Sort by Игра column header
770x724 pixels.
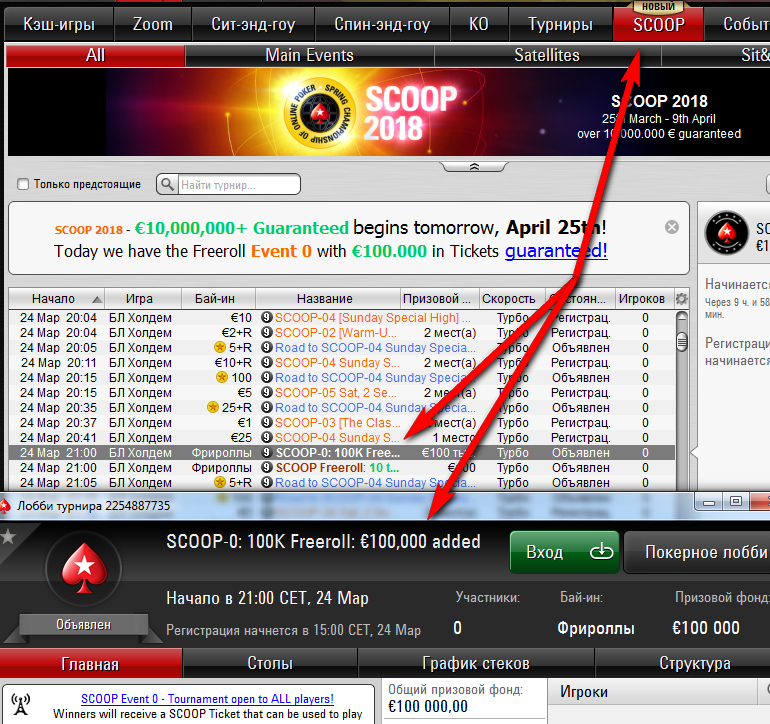tap(143, 299)
